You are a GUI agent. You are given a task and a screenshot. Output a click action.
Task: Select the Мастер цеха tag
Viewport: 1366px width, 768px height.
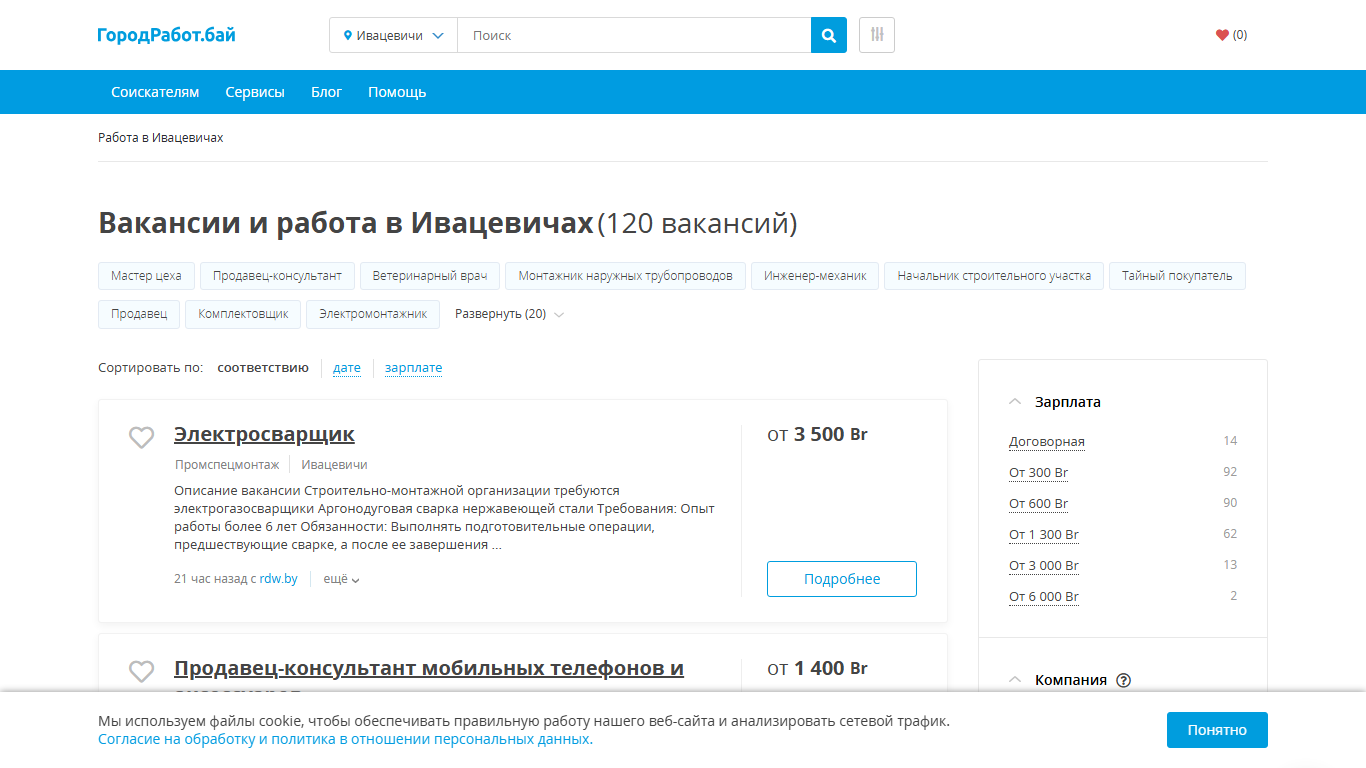146,276
